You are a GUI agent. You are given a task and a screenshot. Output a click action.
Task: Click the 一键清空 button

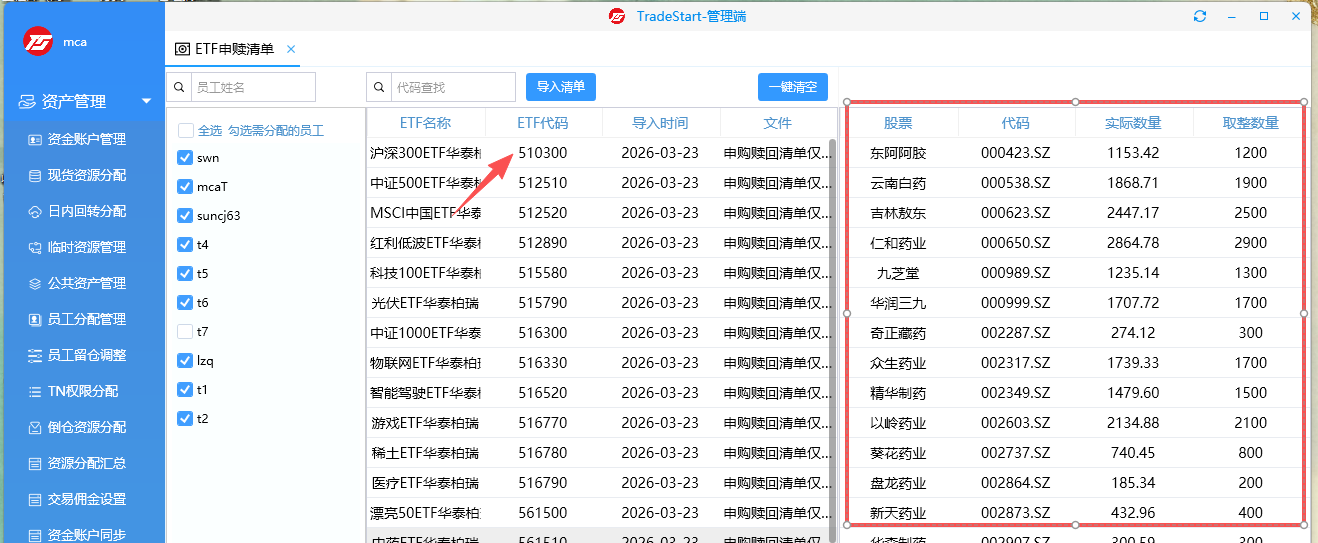click(793, 87)
